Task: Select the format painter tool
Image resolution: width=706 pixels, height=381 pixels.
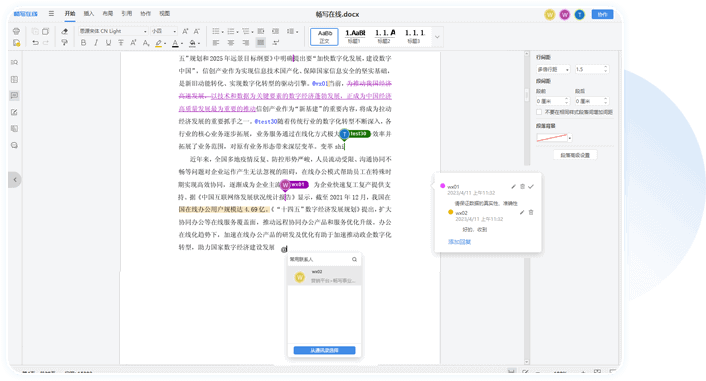Action: [x=65, y=43]
